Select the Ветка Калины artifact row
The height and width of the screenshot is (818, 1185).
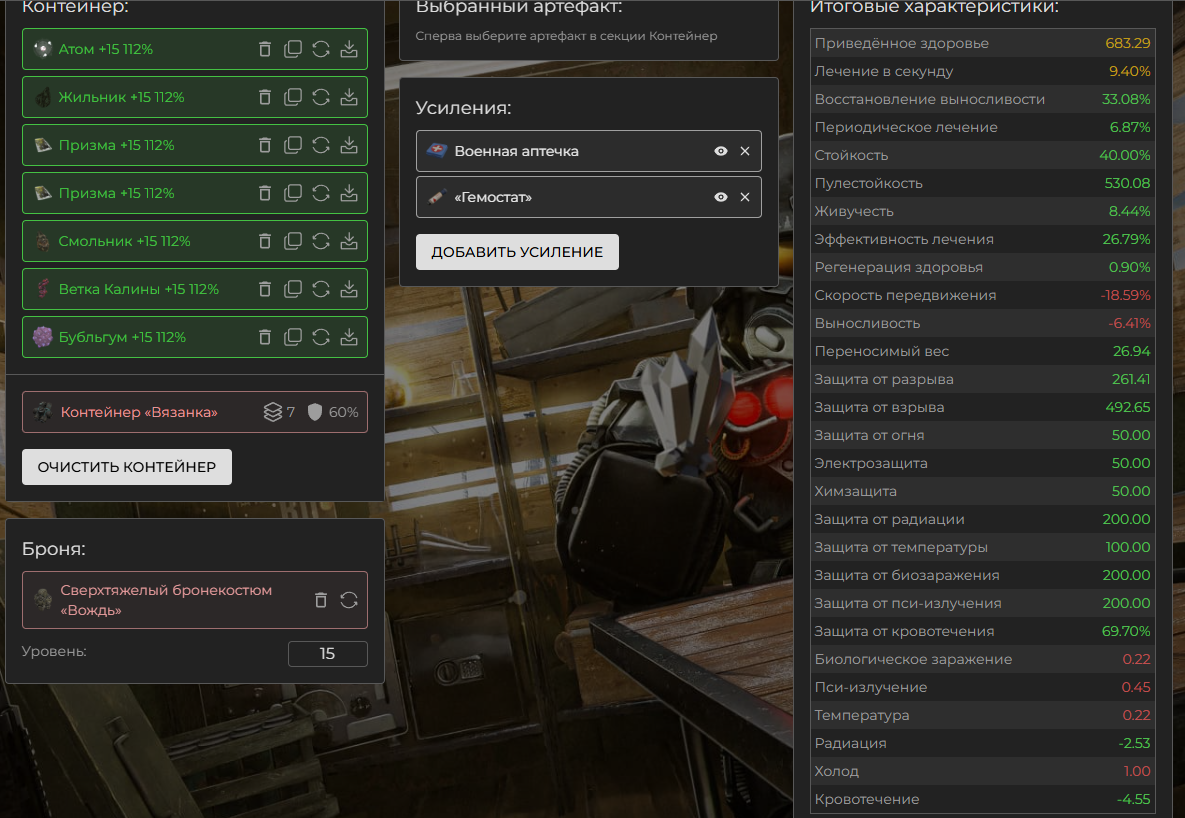138,289
